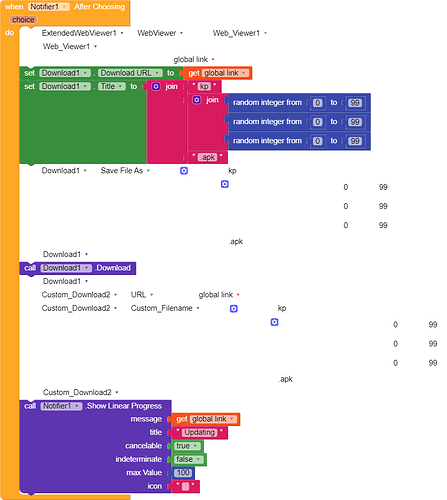Click the global link label in the Custom_Download2 URL row
447x500 pixels.
[x=216, y=295]
